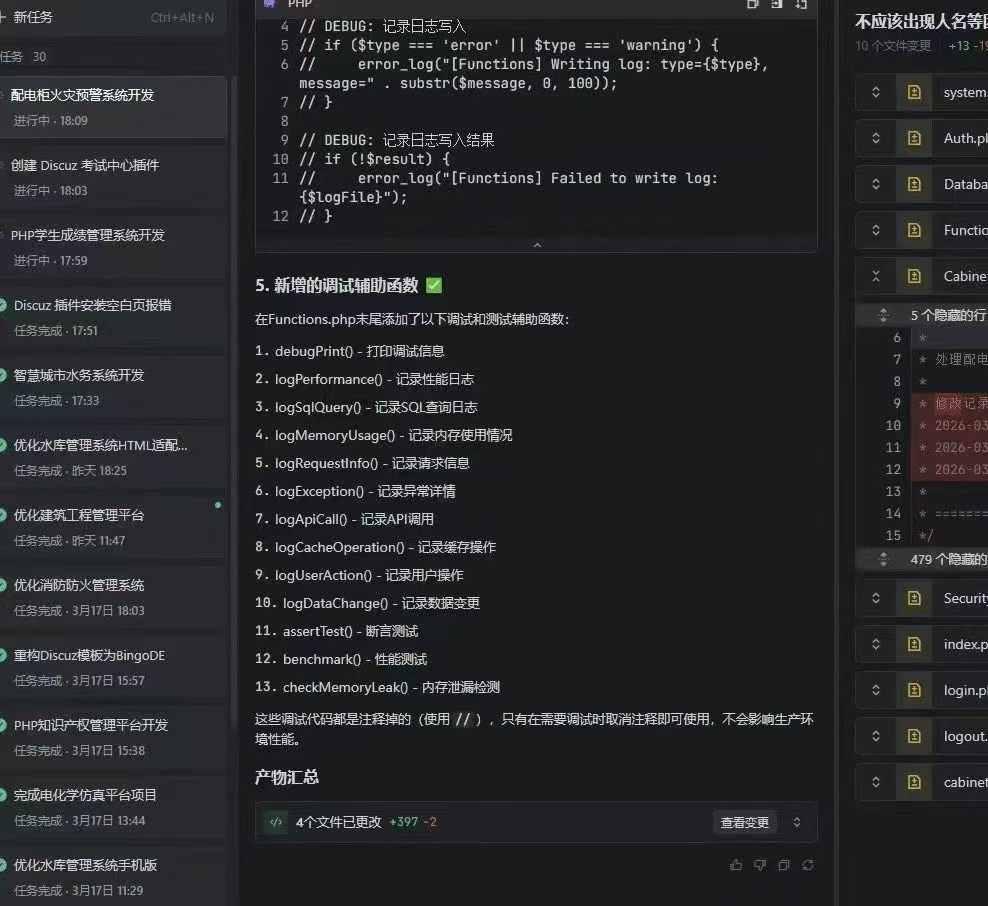Expand the Auth.php diff row
This screenshot has width=988, height=906.
[876, 138]
